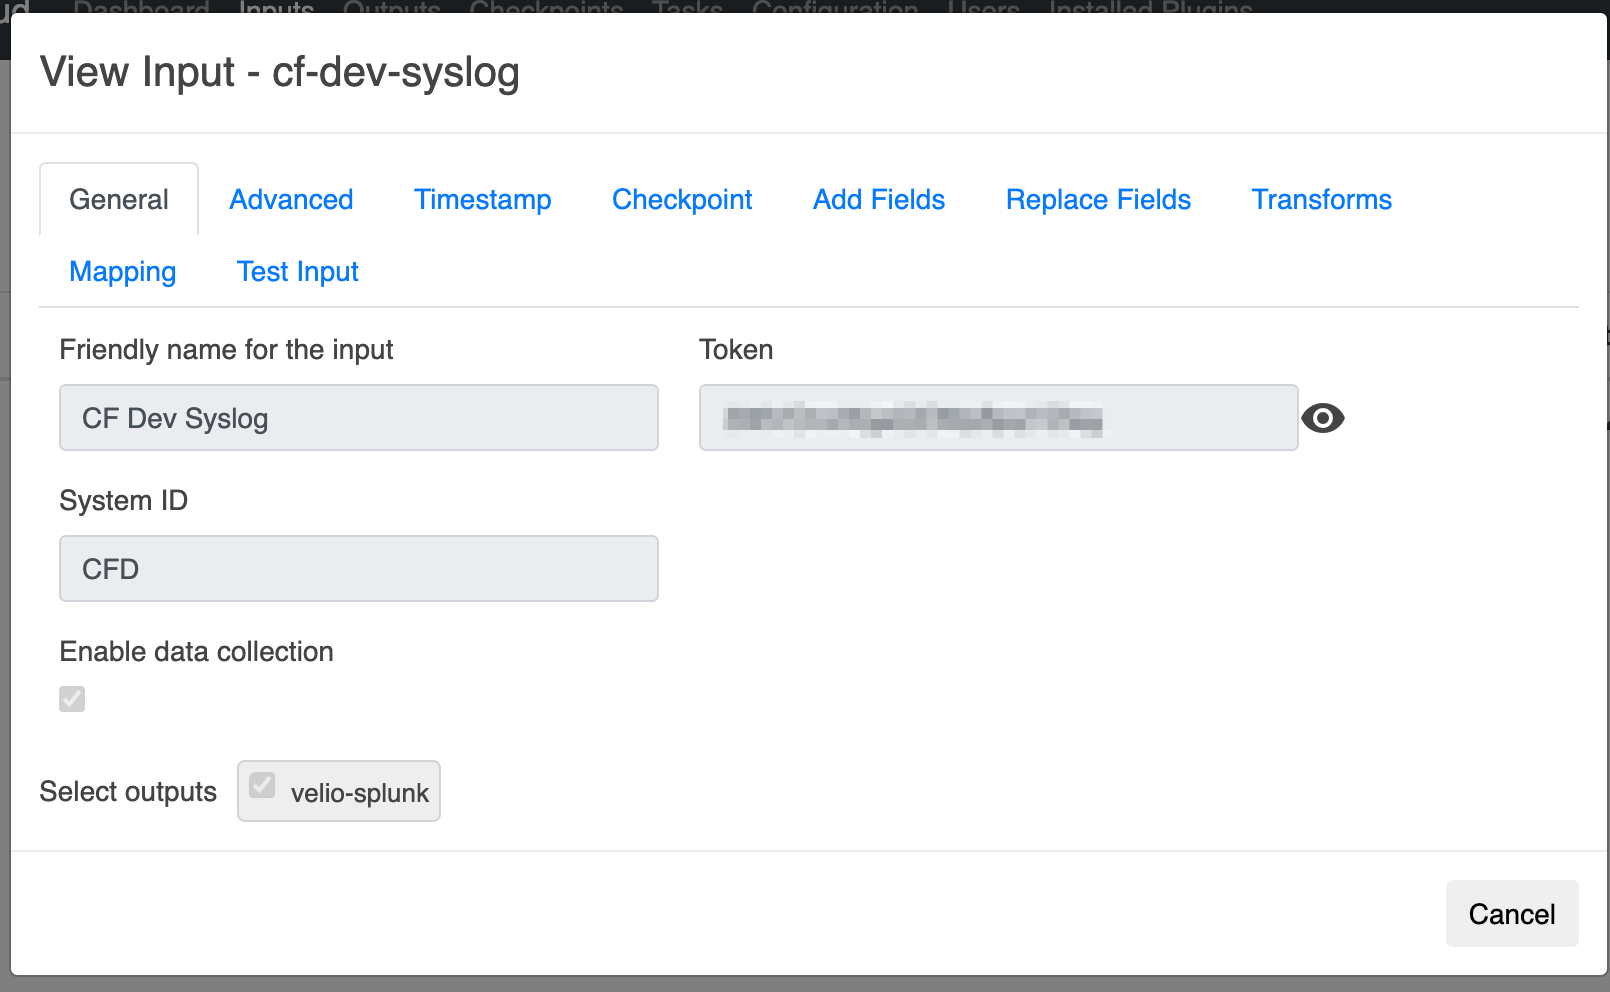This screenshot has width=1610, height=992.
Task: Select the Test Input tab
Action: coord(297,272)
